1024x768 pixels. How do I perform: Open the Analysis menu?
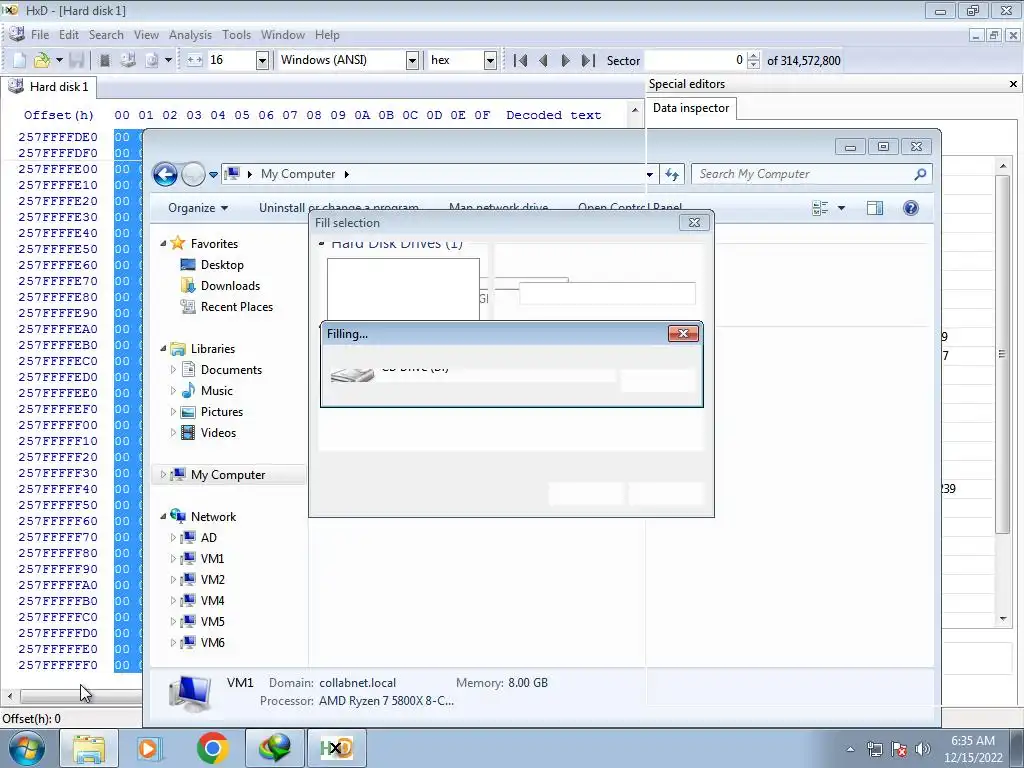pyautogui.click(x=190, y=35)
